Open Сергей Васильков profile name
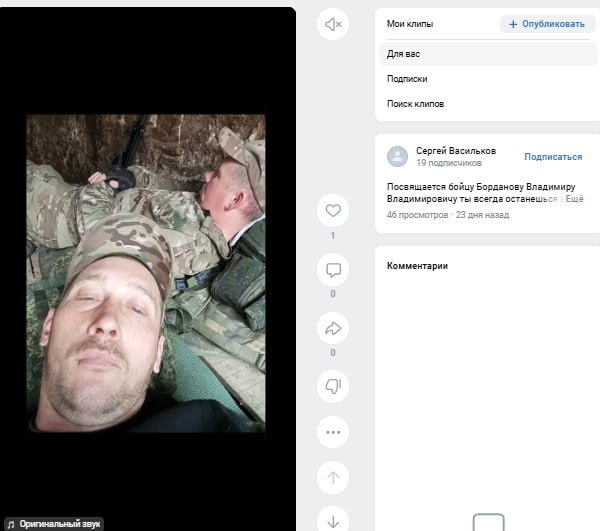The width and height of the screenshot is (600, 531). (x=456, y=151)
